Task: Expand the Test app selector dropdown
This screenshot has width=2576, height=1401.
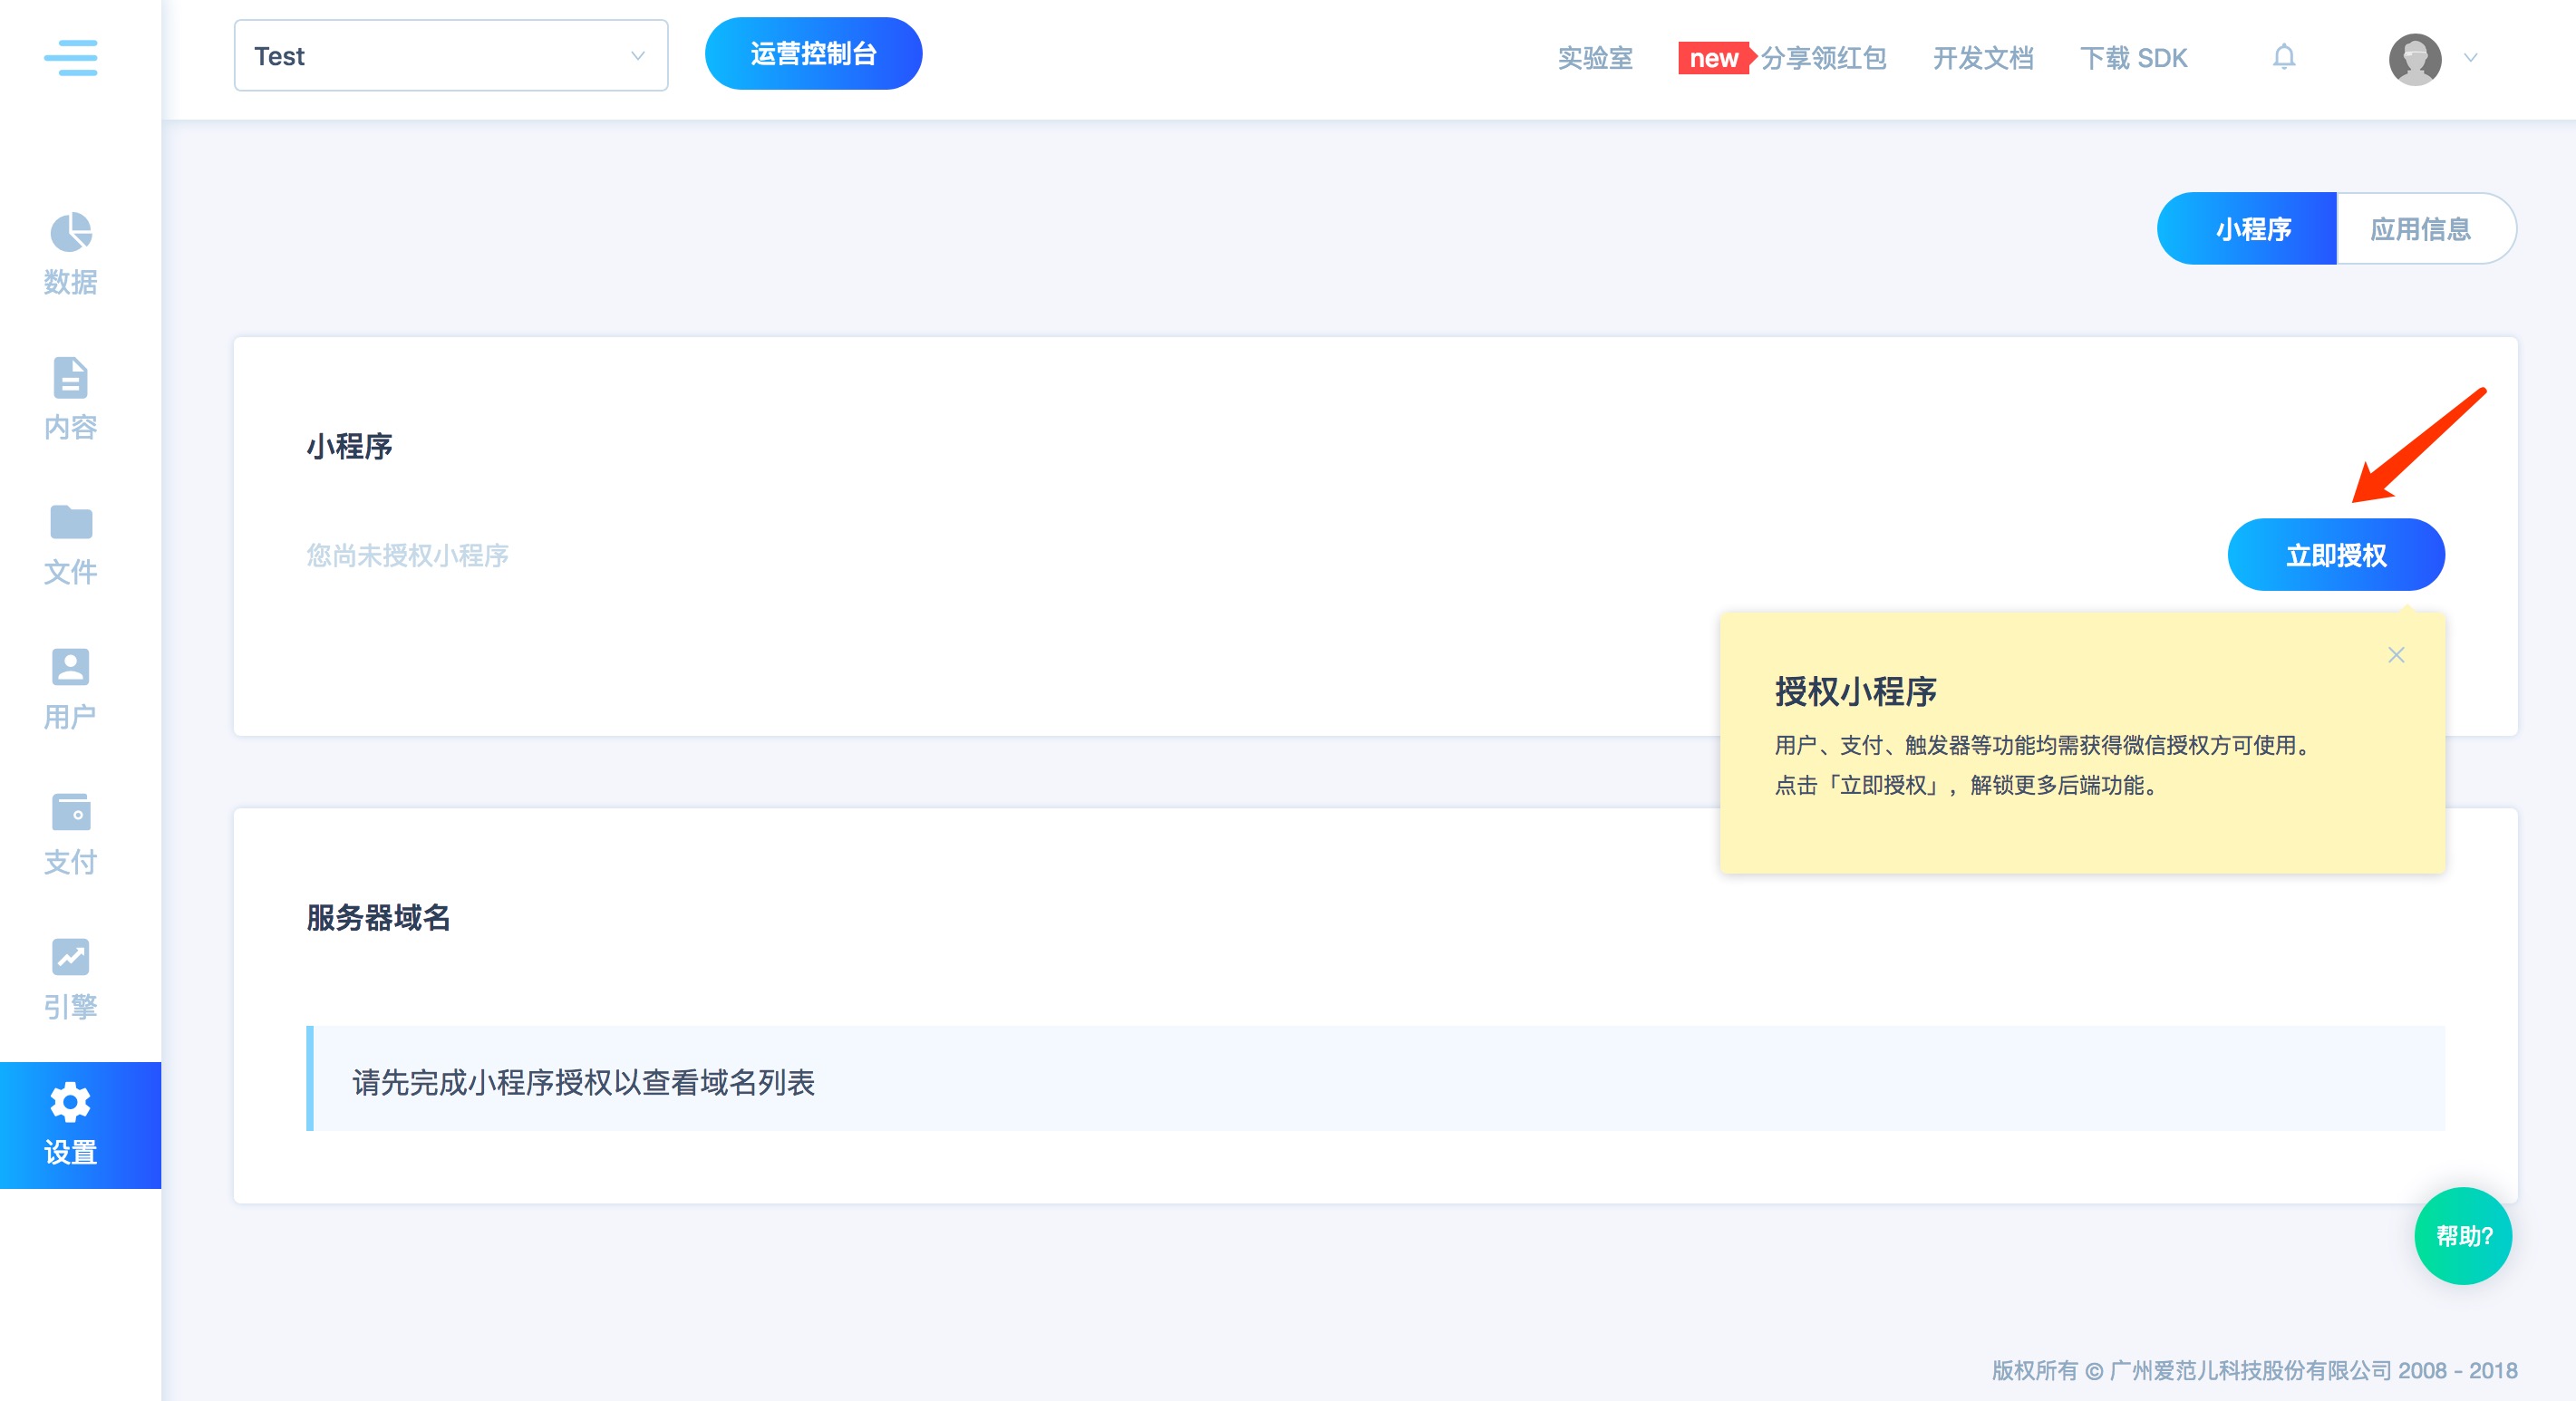Action: [450, 56]
